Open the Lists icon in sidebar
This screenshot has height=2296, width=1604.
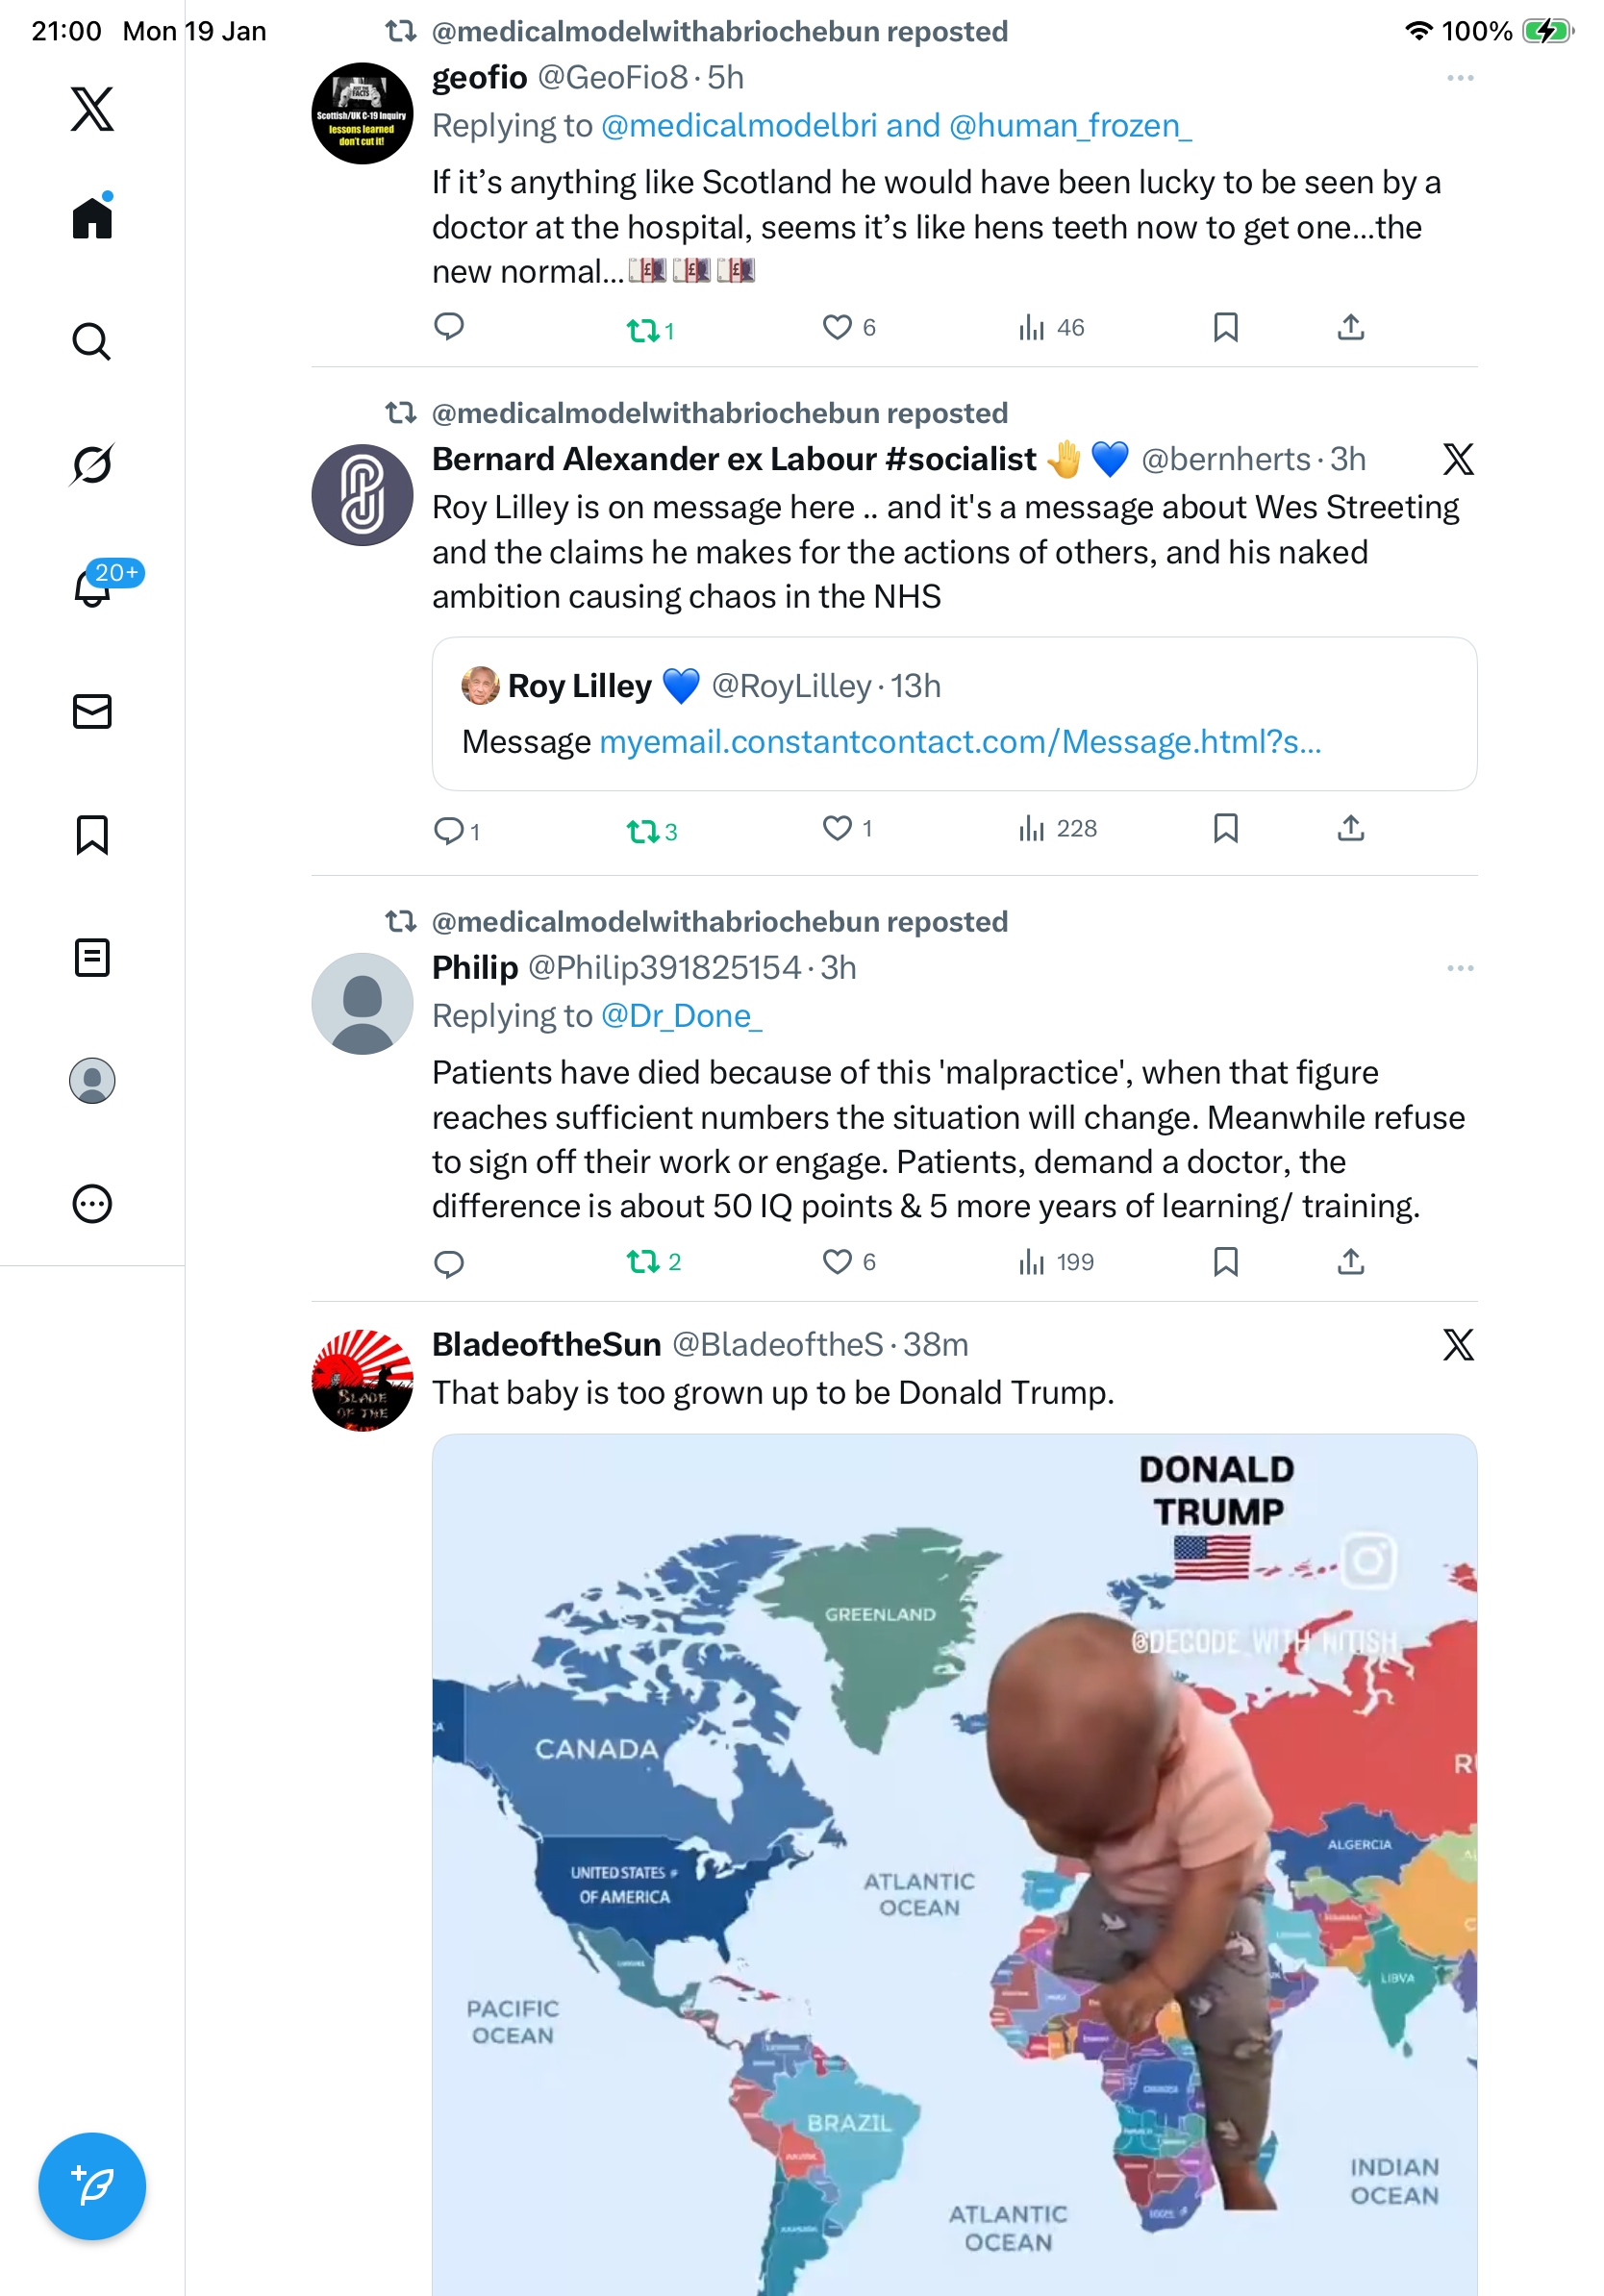92,957
